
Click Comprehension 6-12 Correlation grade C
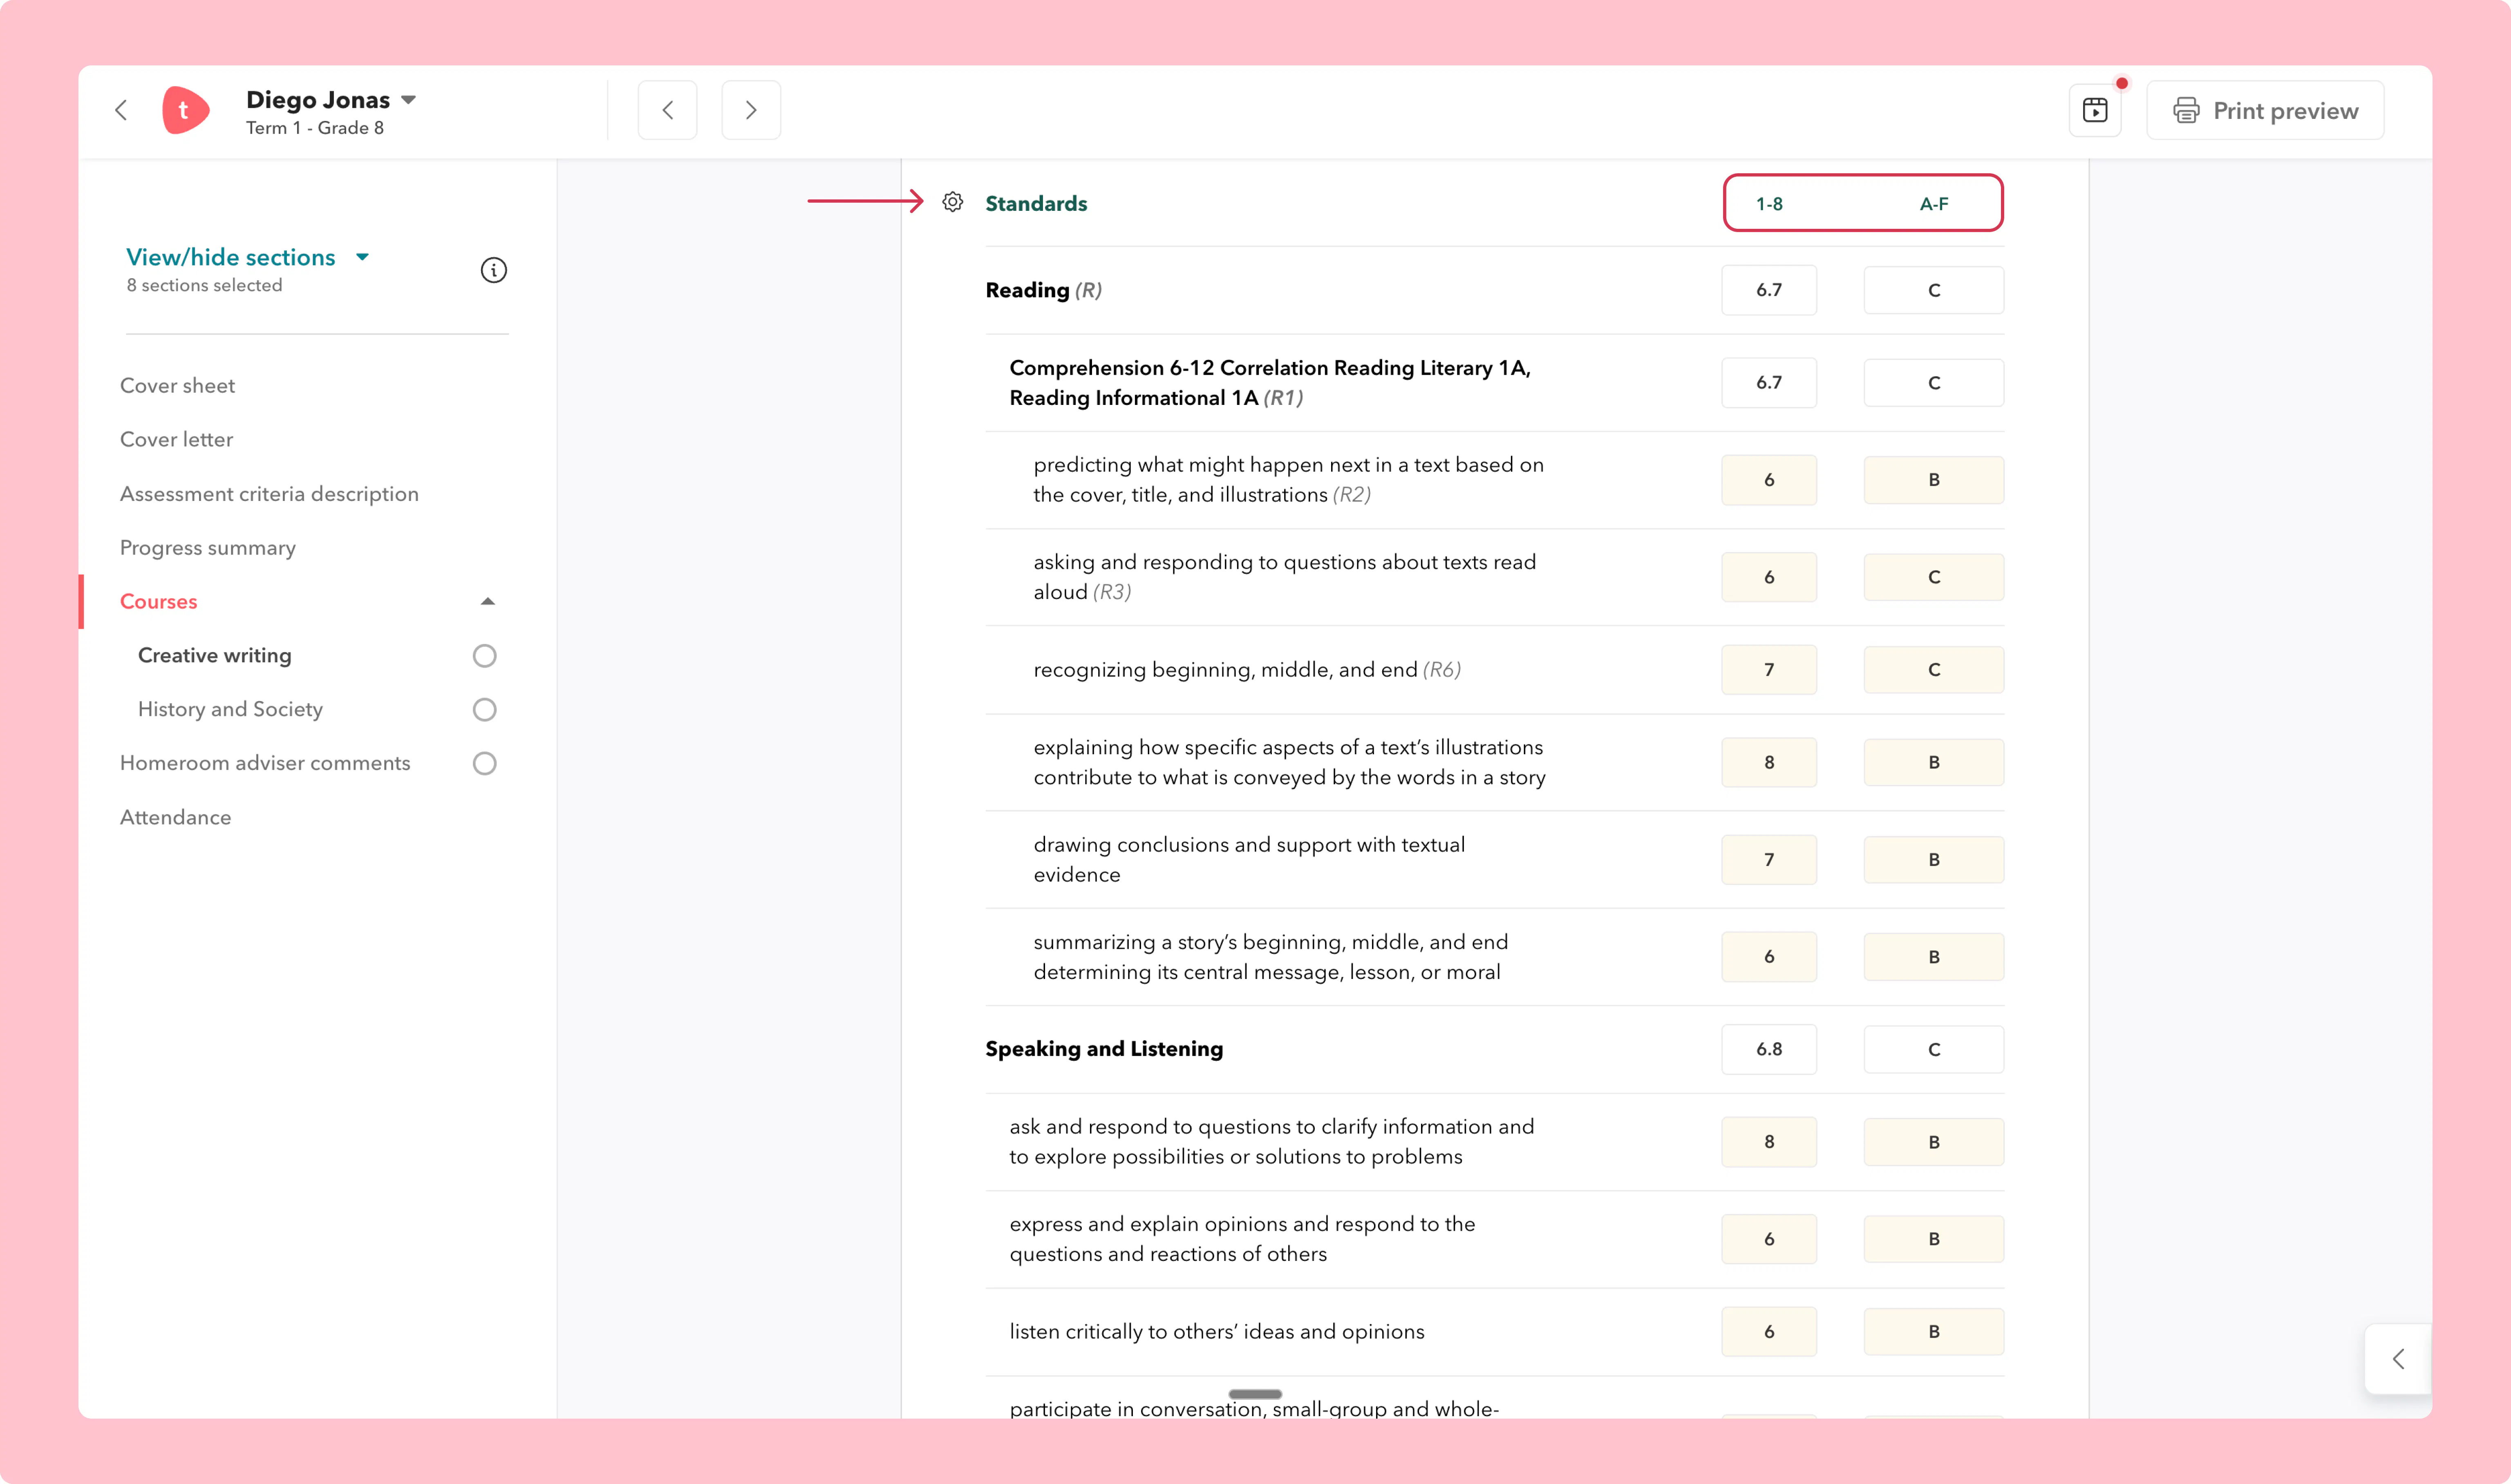(x=1933, y=383)
